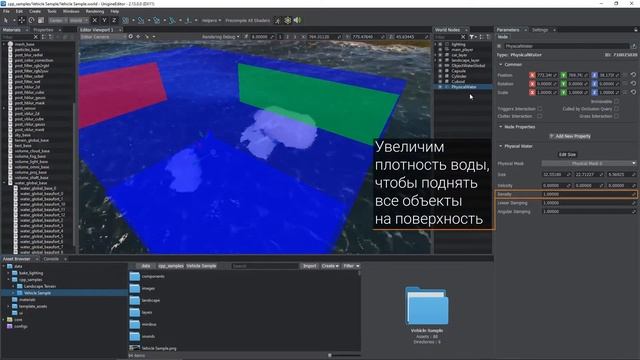Reset Scale values with the revert arrow
The image size is (640, 360).
point(633,92)
